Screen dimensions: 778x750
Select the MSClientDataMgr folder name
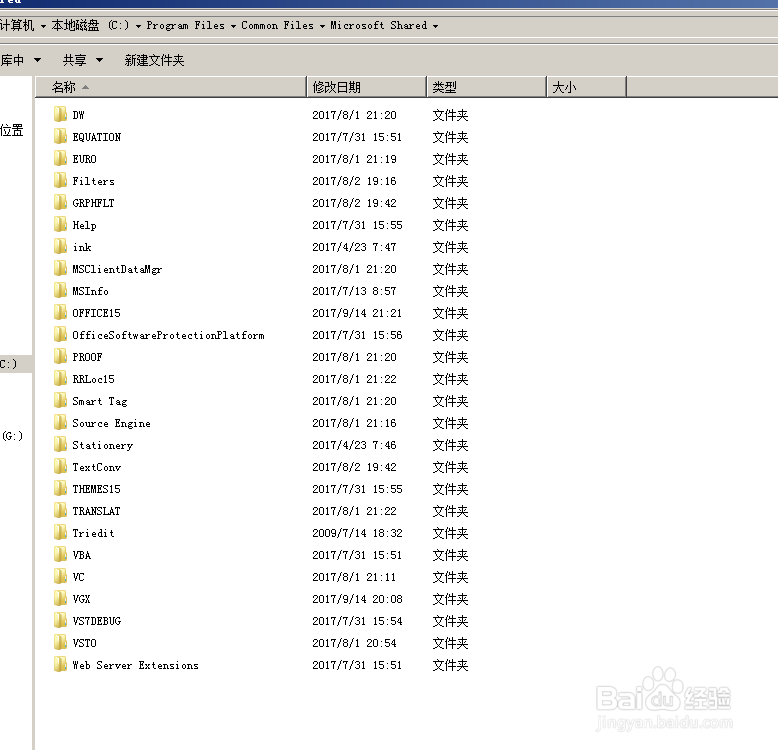[117, 269]
